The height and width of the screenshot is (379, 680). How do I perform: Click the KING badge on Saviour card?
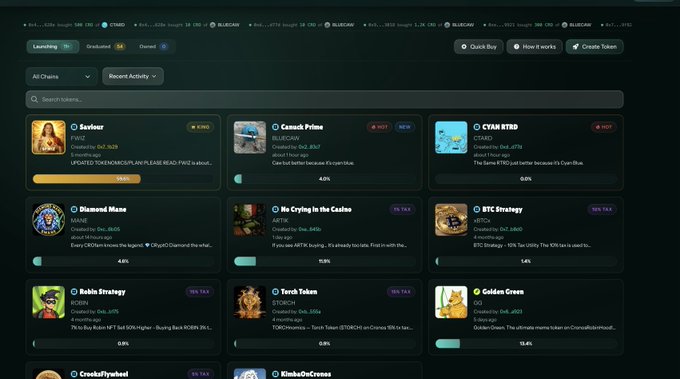click(x=200, y=127)
